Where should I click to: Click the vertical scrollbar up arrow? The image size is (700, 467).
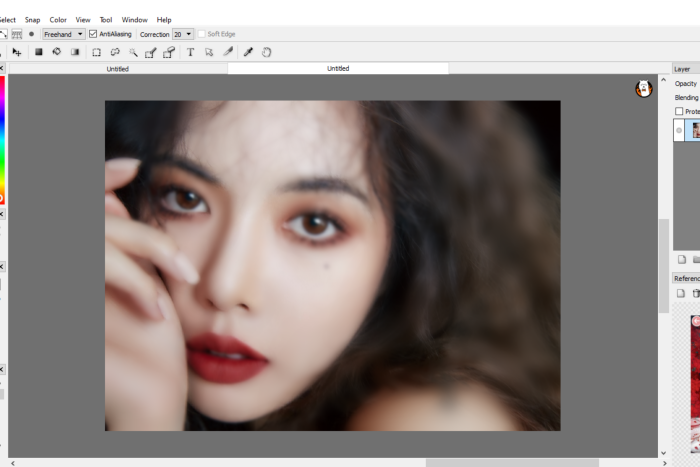(x=663, y=80)
